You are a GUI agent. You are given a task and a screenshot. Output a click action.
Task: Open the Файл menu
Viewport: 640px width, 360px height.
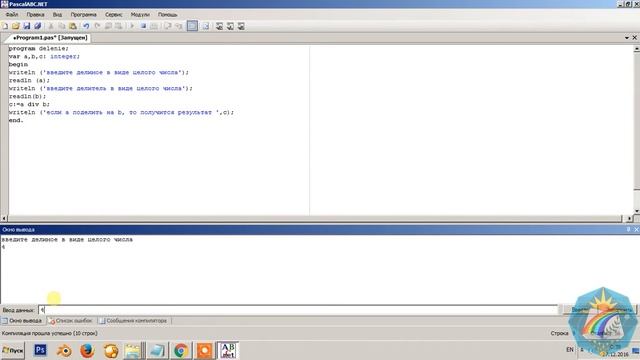pos(12,15)
